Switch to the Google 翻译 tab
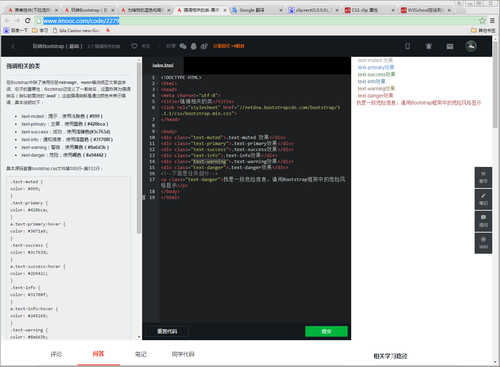The width and height of the screenshot is (500, 367). (256, 10)
